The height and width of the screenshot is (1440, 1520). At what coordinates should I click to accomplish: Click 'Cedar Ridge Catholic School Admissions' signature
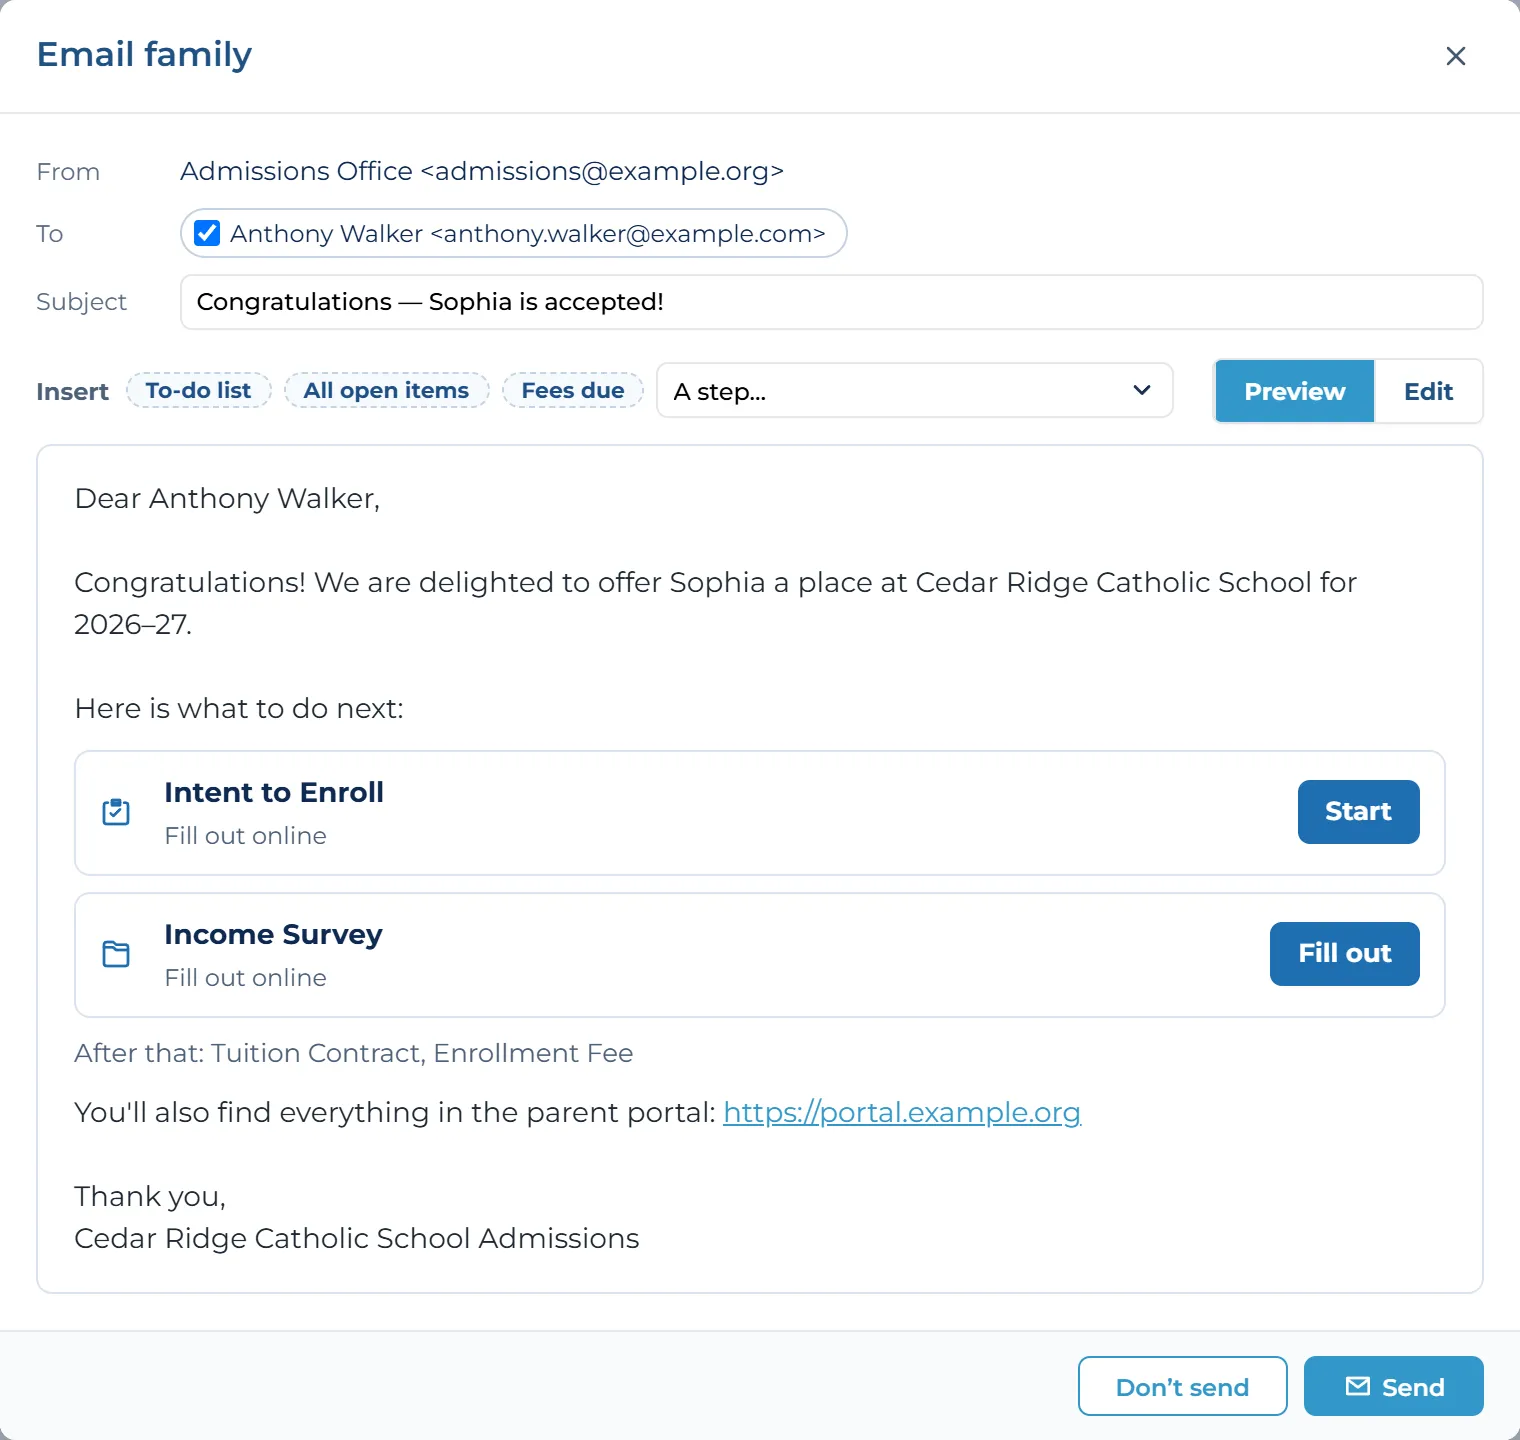point(357,1238)
